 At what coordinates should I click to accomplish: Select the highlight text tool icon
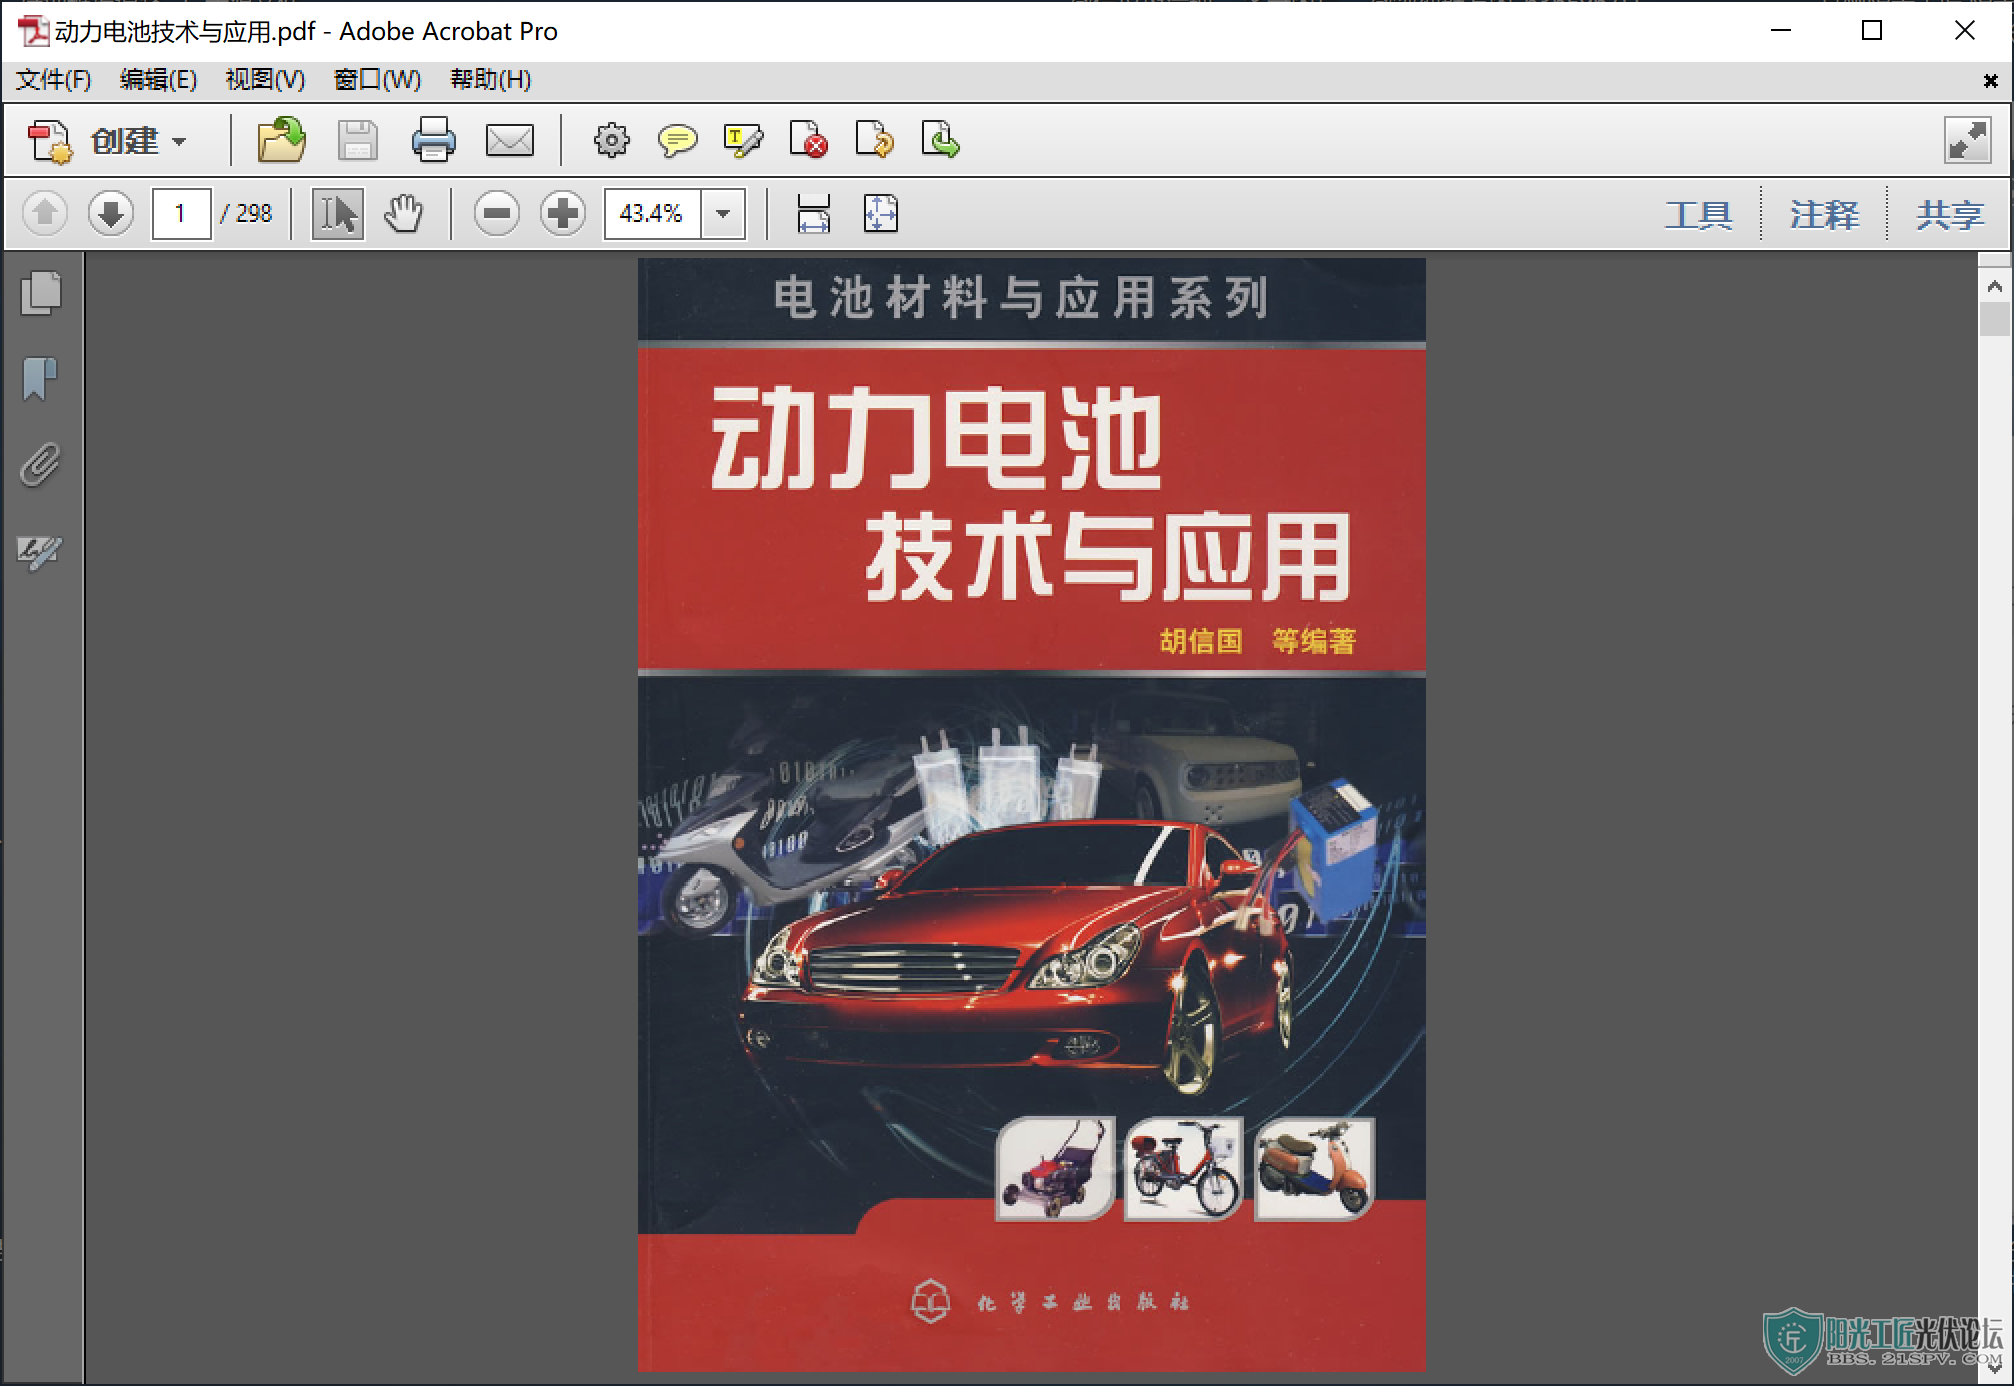743,140
